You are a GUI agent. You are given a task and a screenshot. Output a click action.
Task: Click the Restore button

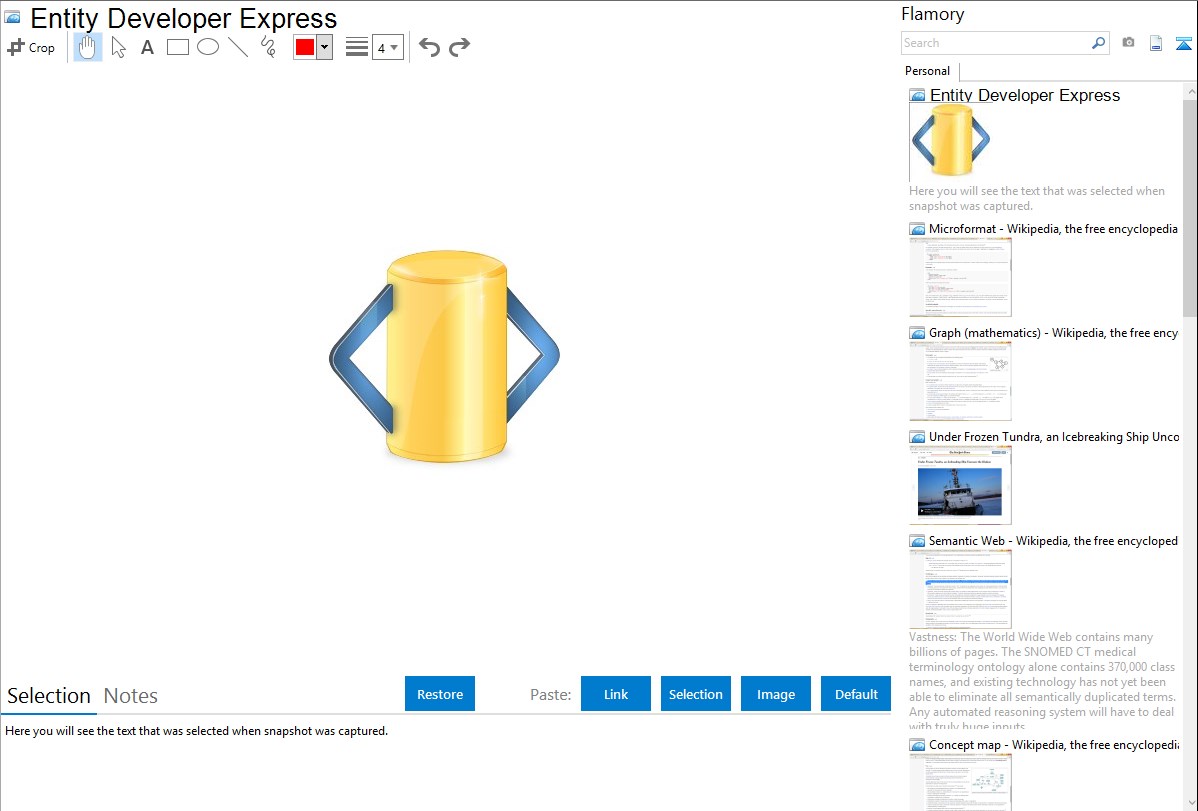[440, 694]
